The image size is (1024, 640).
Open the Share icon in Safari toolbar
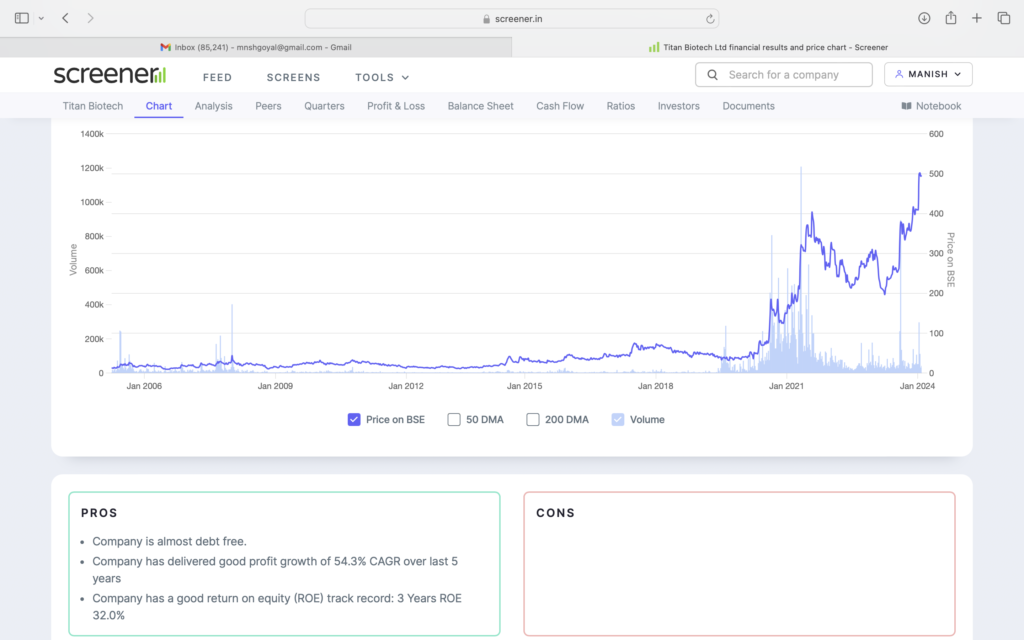[x=951, y=18]
